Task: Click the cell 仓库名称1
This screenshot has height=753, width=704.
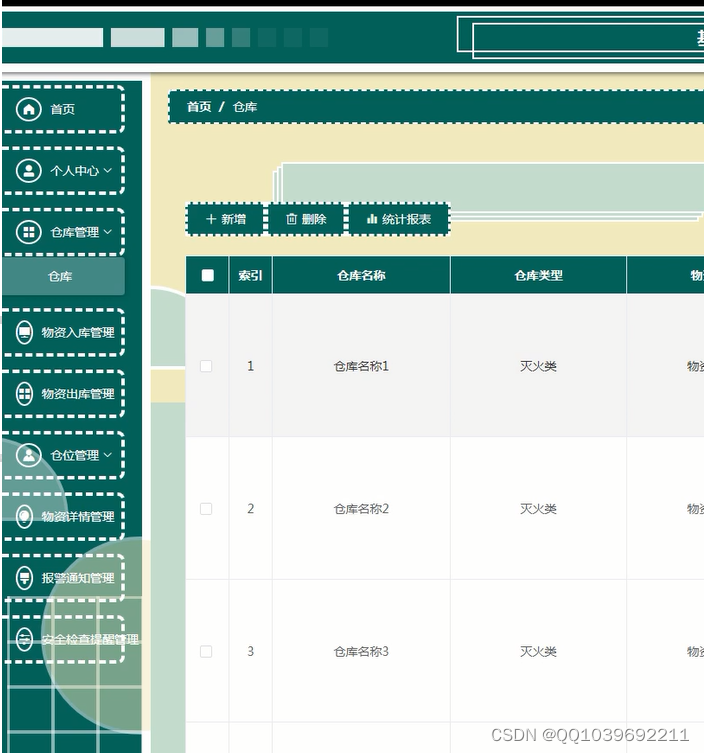Action: pyautogui.click(x=361, y=366)
